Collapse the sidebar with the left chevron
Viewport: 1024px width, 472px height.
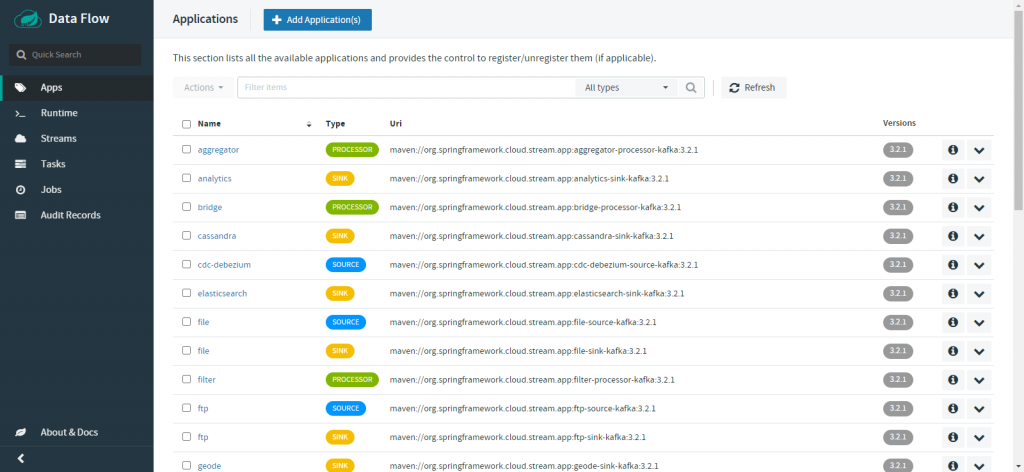click(21, 458)
